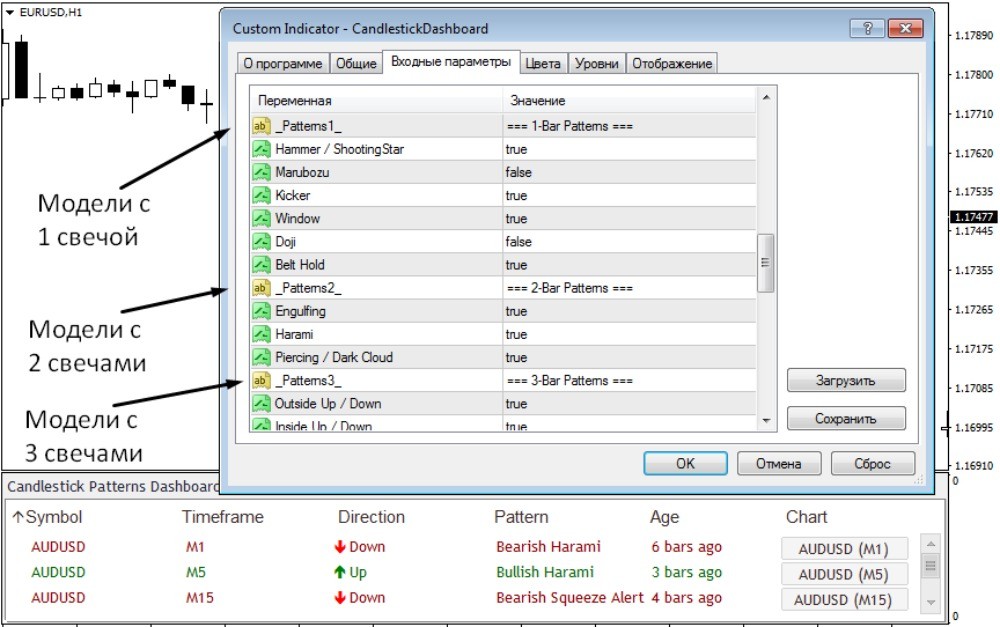
Task: Click the dashboard list scroll up arrow
Action: coord(930,544)
